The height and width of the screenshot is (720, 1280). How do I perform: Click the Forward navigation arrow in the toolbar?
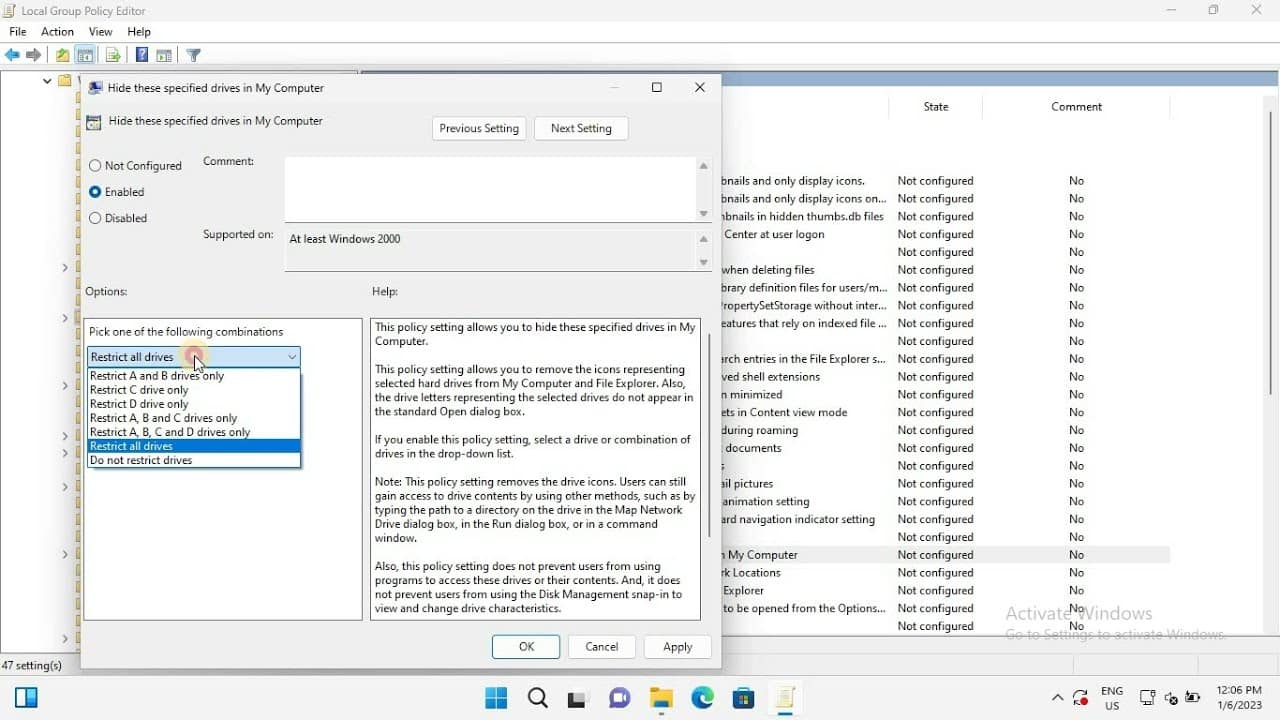click(34, 55)
